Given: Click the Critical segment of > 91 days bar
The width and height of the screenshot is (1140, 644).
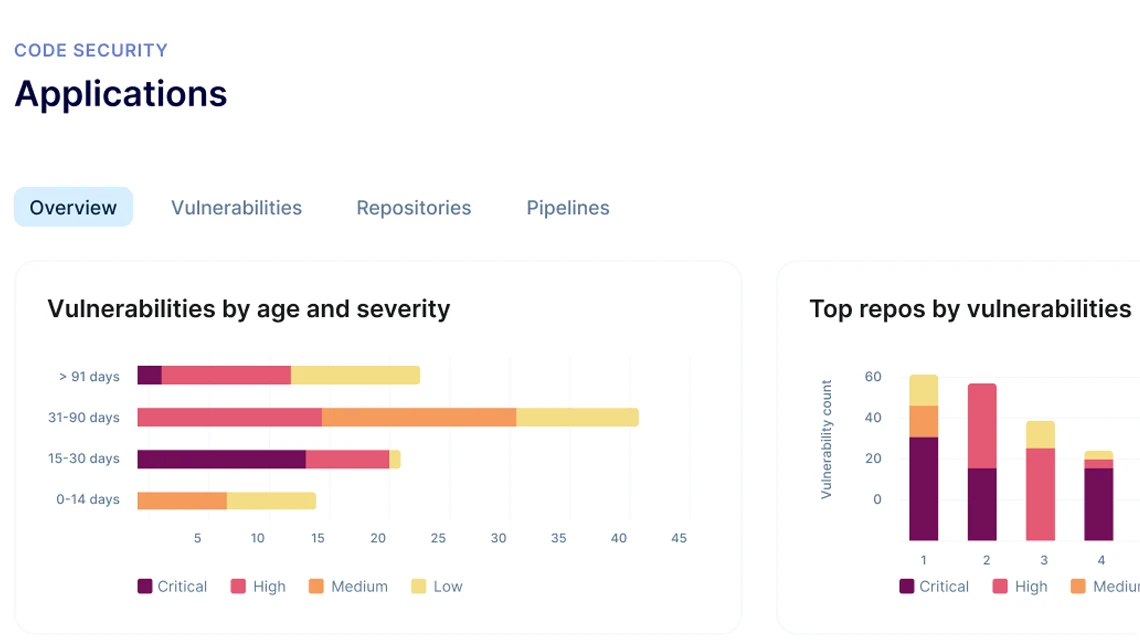Looking at the screenshot, I should pyautogui.click(x=150, y=376).
